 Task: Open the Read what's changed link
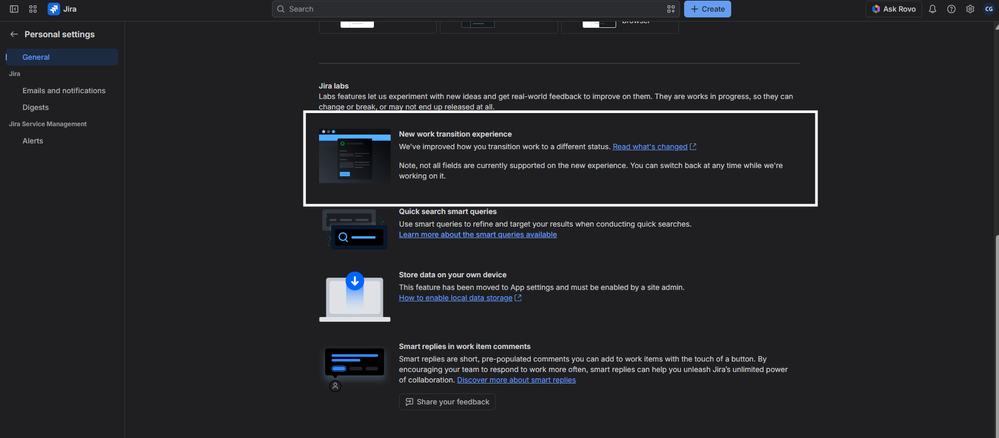(x=650, y=147)
